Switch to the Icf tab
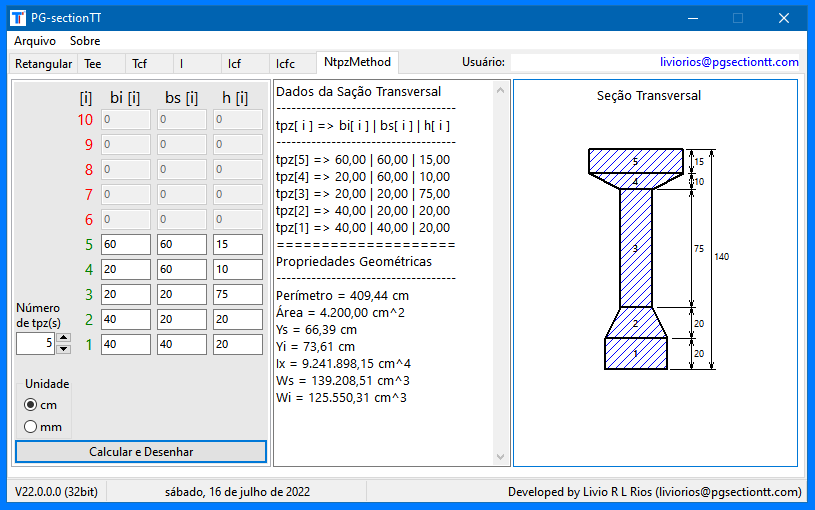 [x=234, y=64]
